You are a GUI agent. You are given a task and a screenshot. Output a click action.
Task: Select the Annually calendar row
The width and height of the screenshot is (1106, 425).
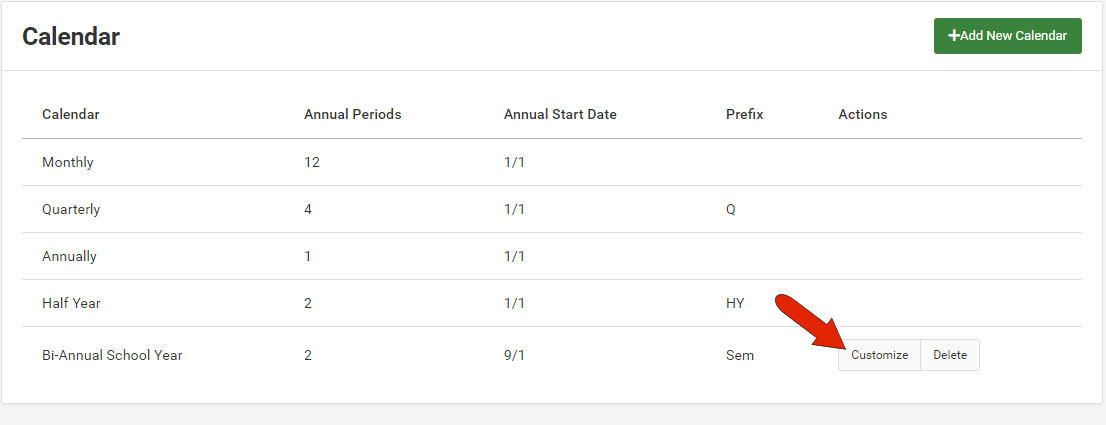coord(69,256)
